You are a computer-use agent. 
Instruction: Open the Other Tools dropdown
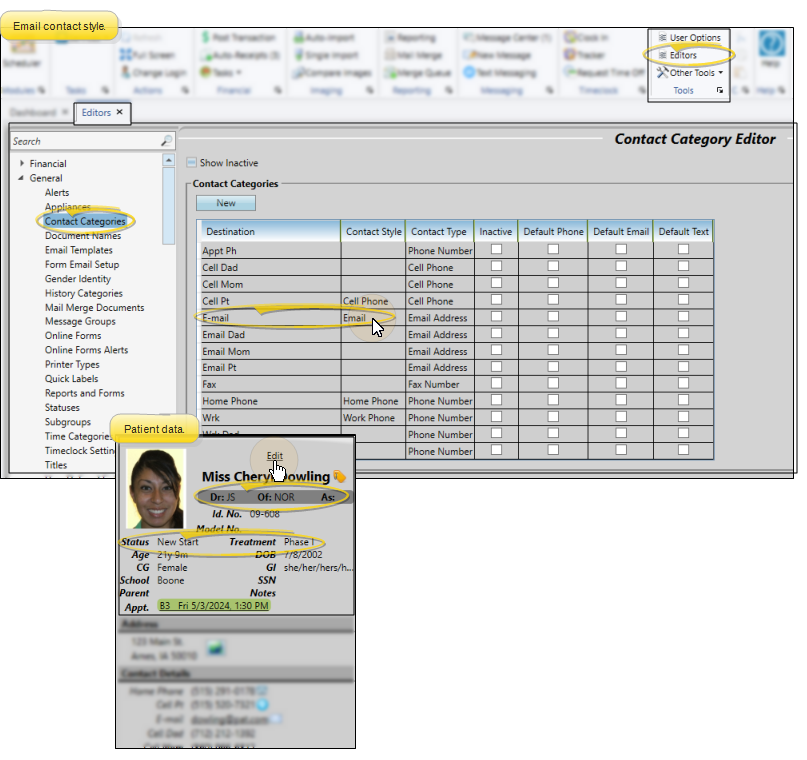click(691, 72)
